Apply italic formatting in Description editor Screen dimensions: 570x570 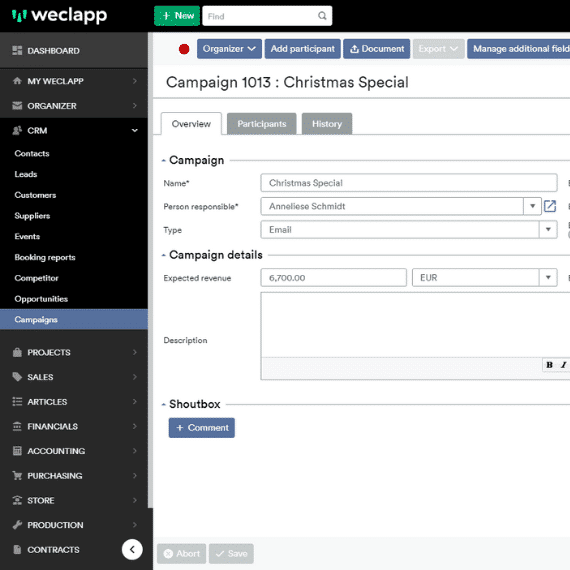[563, 365]
